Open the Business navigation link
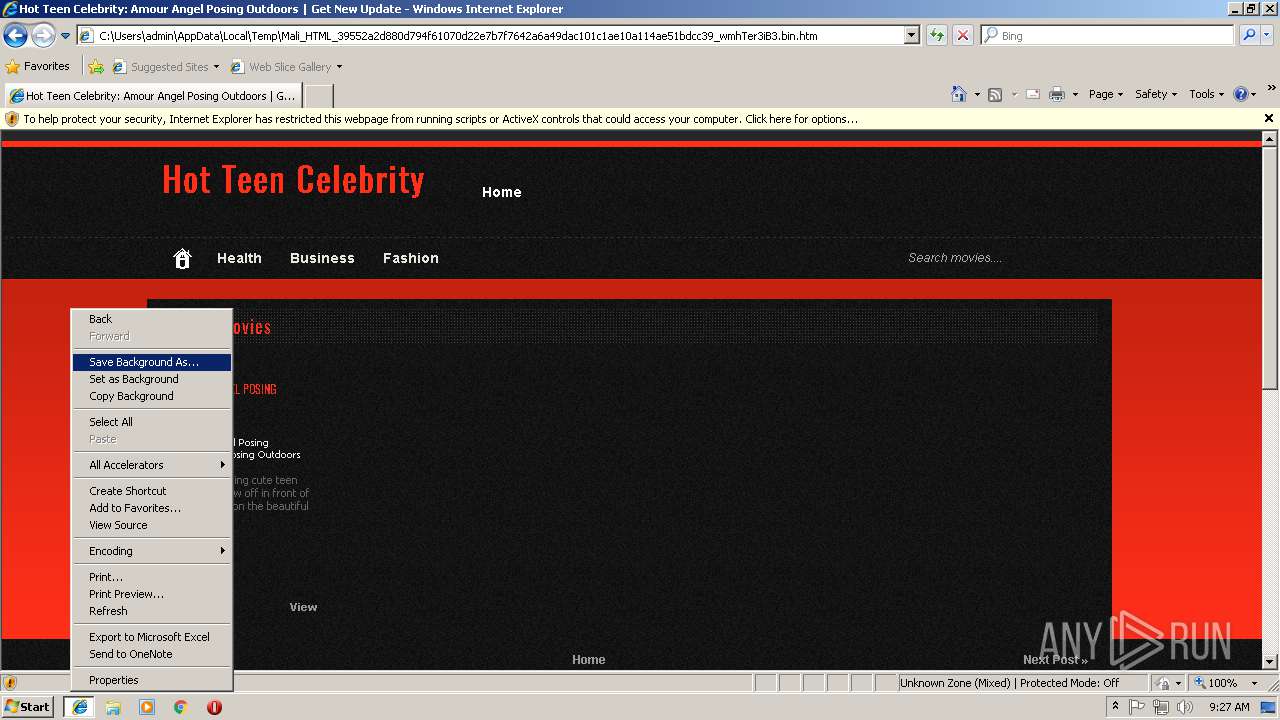This screenshot has width=1280, height=720. click(322, 258)
